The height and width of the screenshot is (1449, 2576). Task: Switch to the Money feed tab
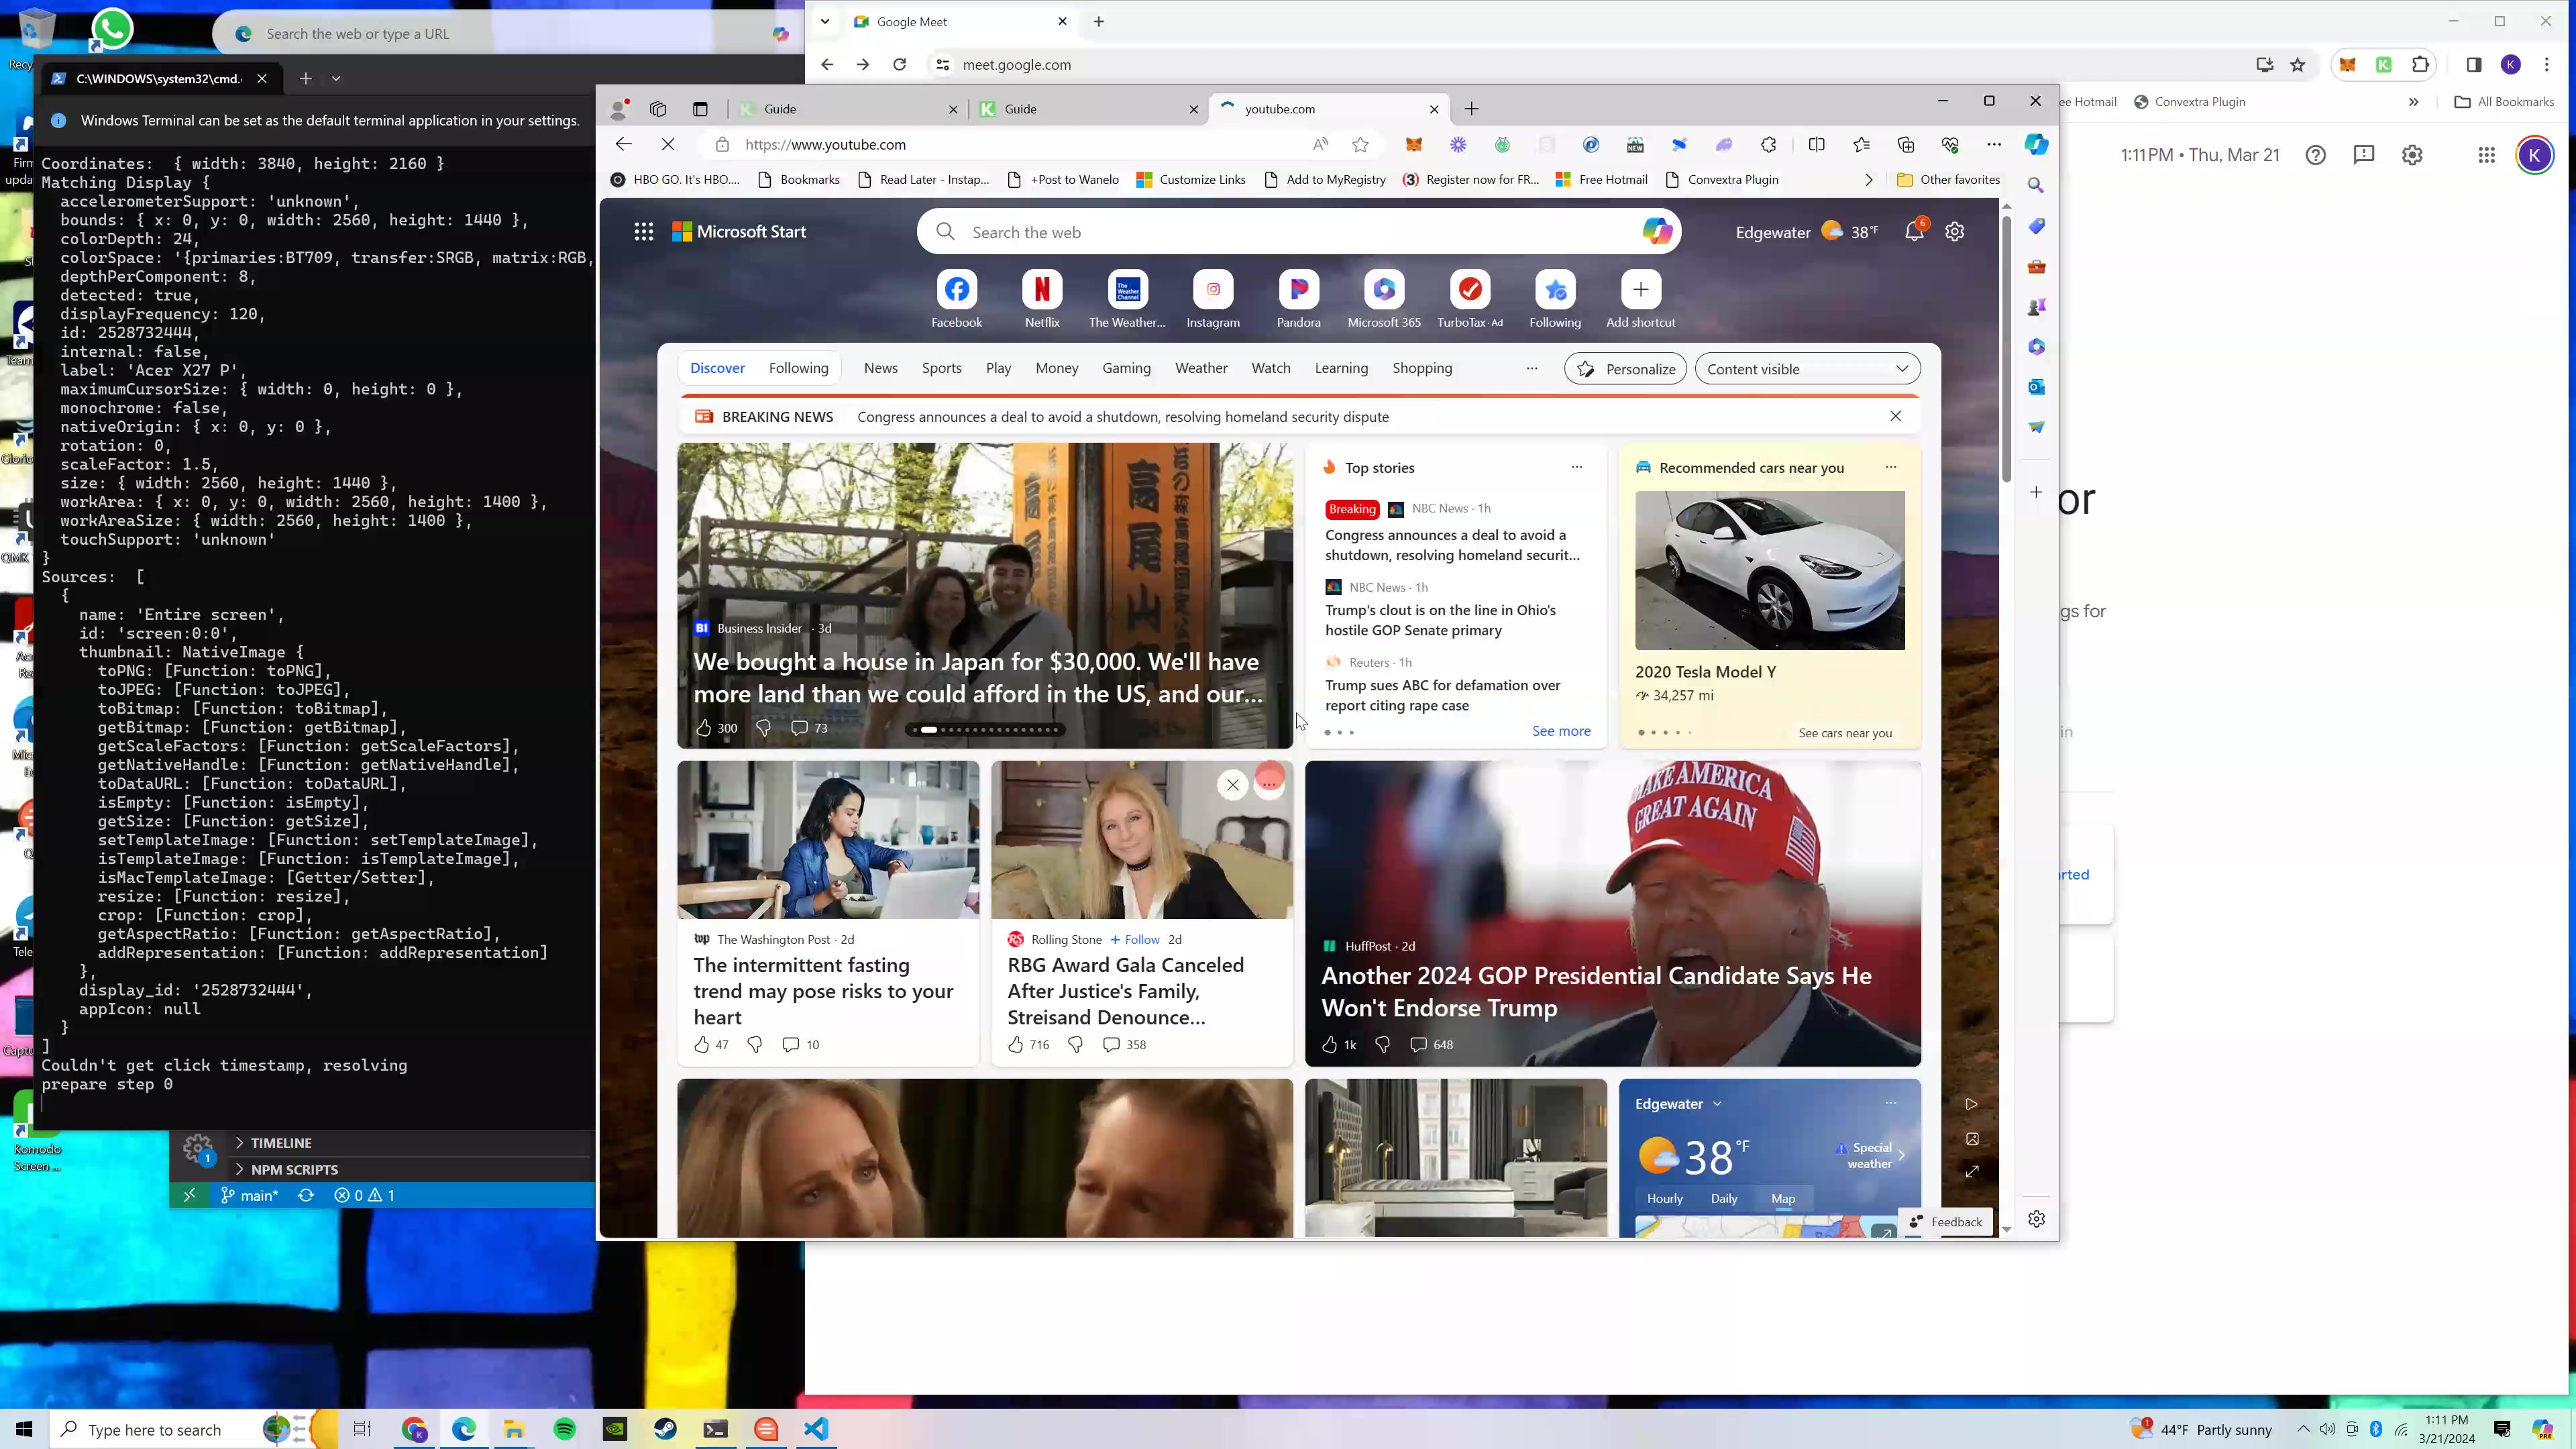click(x=1056, y=369)
